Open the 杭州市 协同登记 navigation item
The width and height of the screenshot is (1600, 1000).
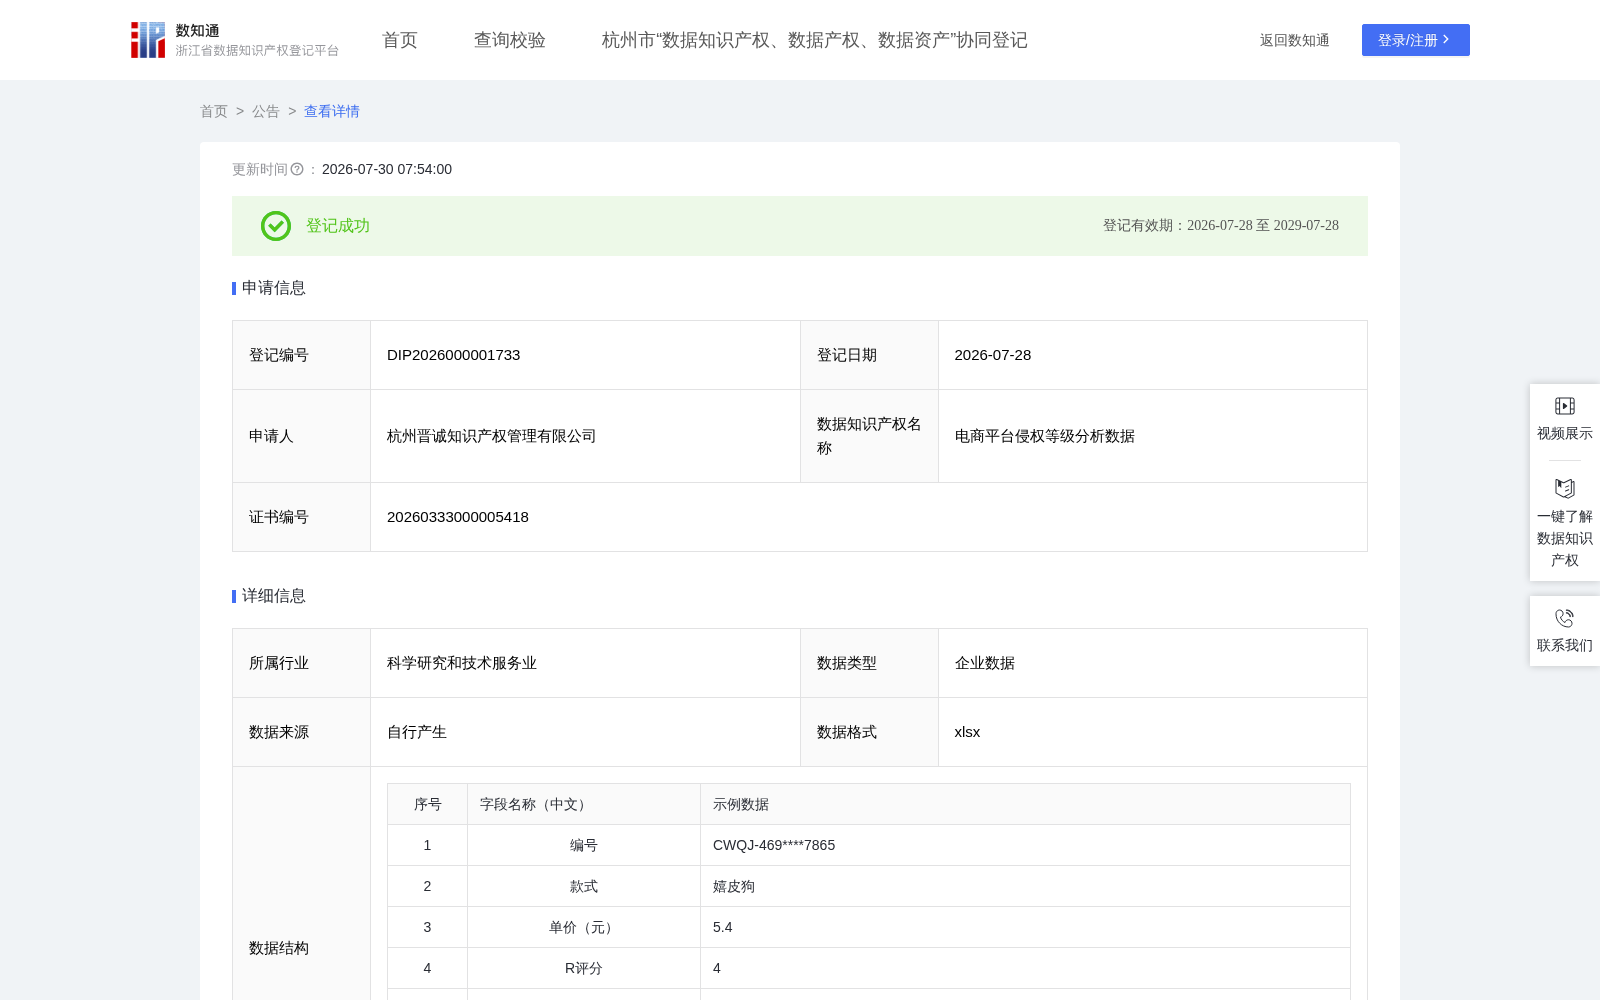click(815, 40)
